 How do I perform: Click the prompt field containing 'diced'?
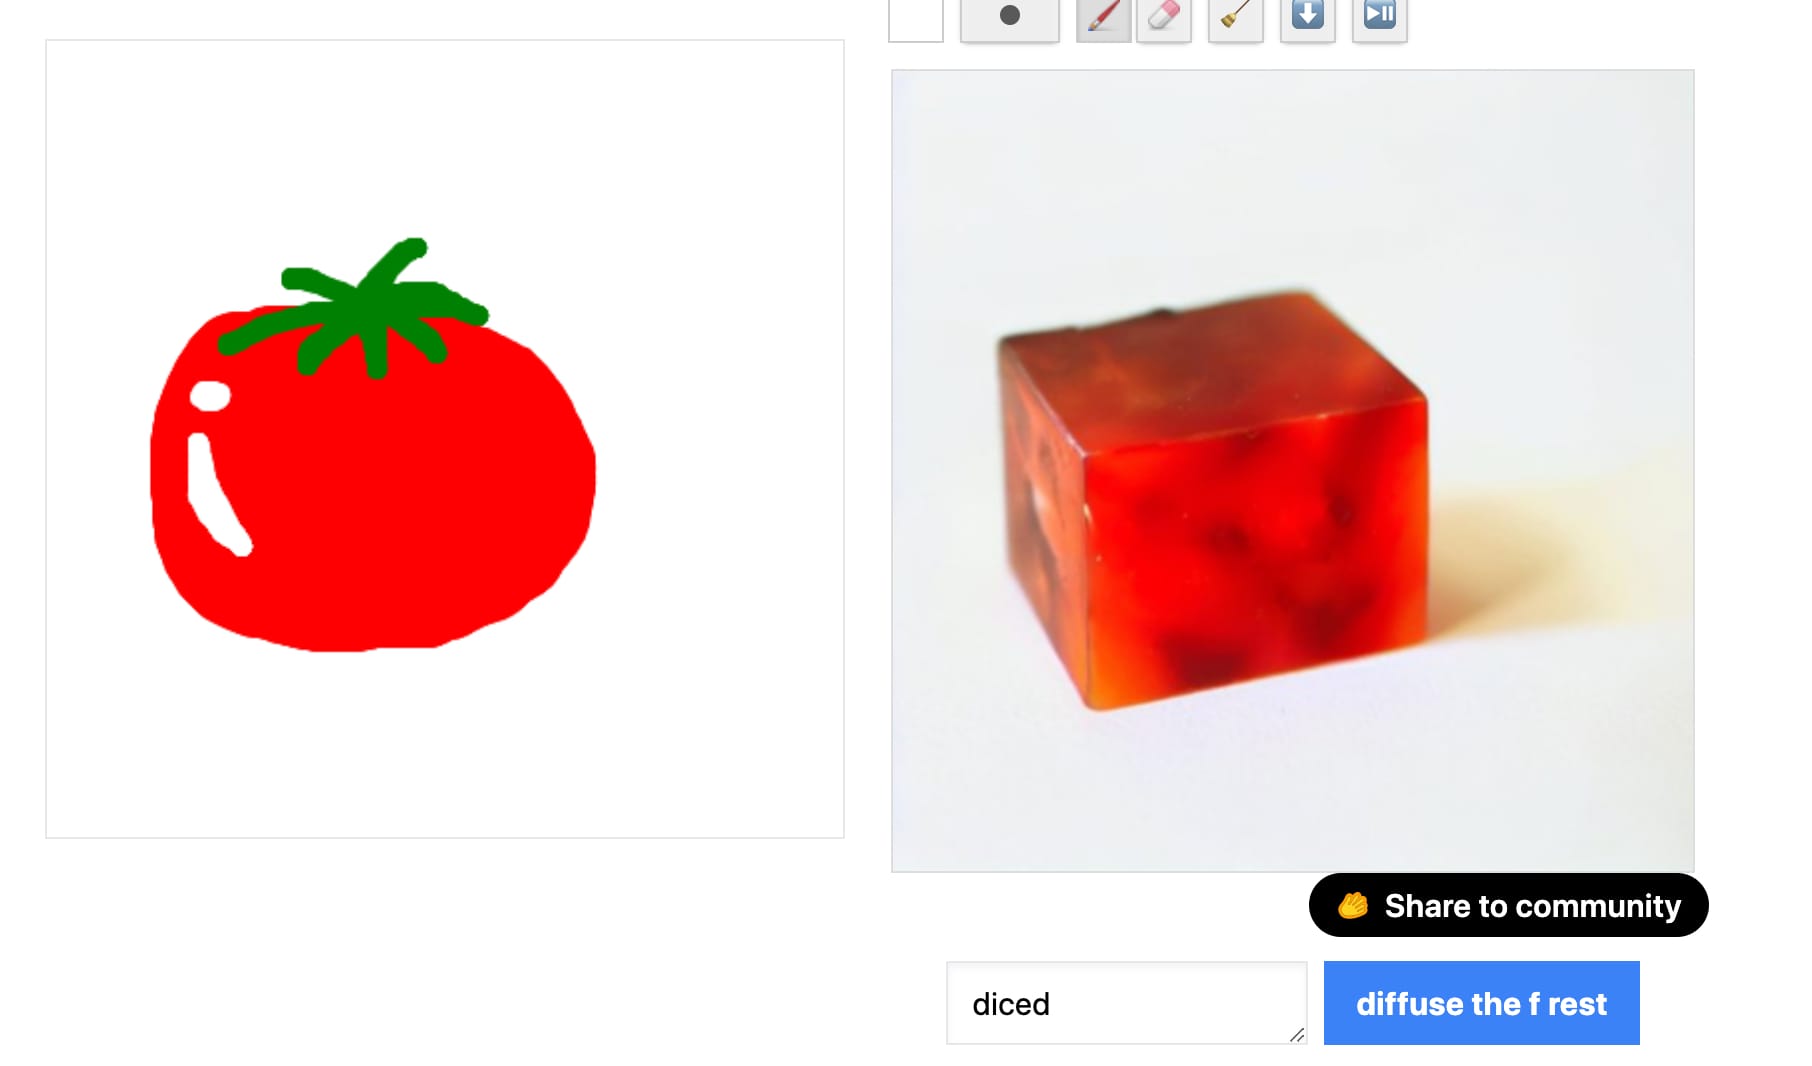(x=1127, y=1003)
